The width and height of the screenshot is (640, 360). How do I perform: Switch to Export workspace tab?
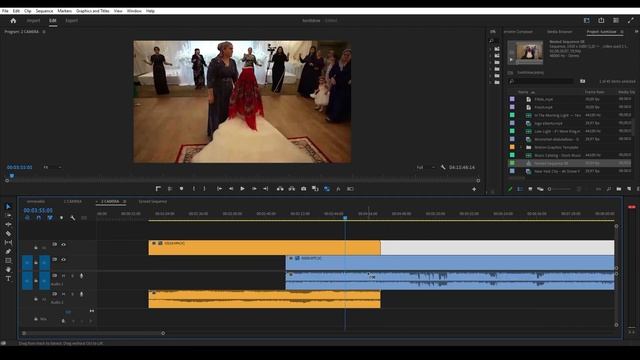pos(71,20)
